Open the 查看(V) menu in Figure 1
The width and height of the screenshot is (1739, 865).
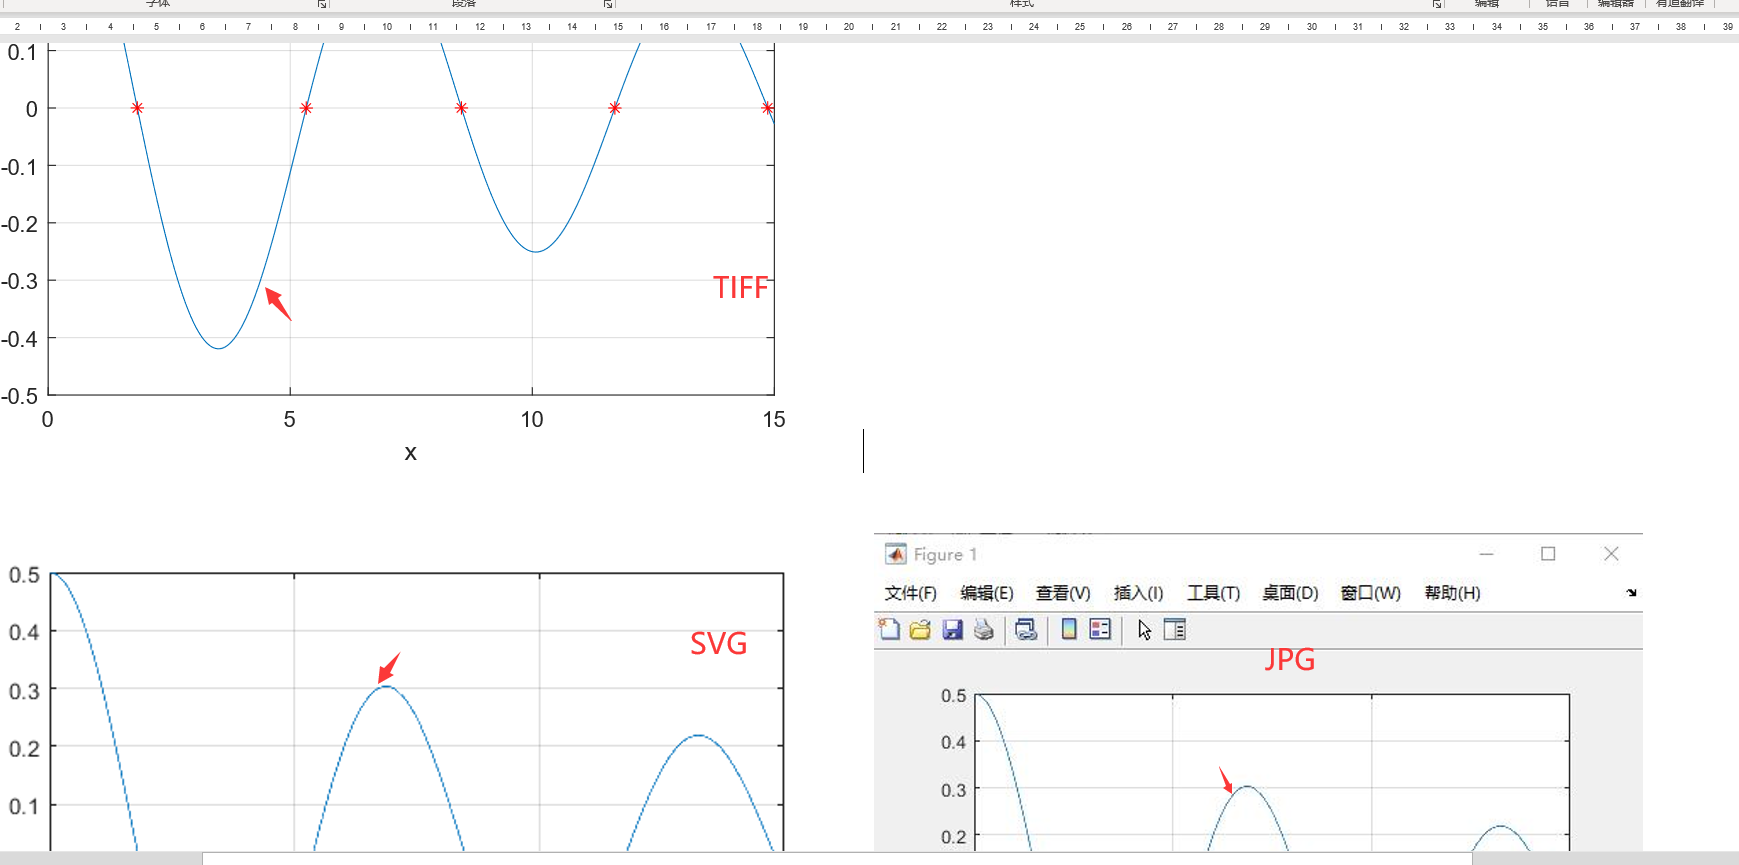tap(1063, 593)
